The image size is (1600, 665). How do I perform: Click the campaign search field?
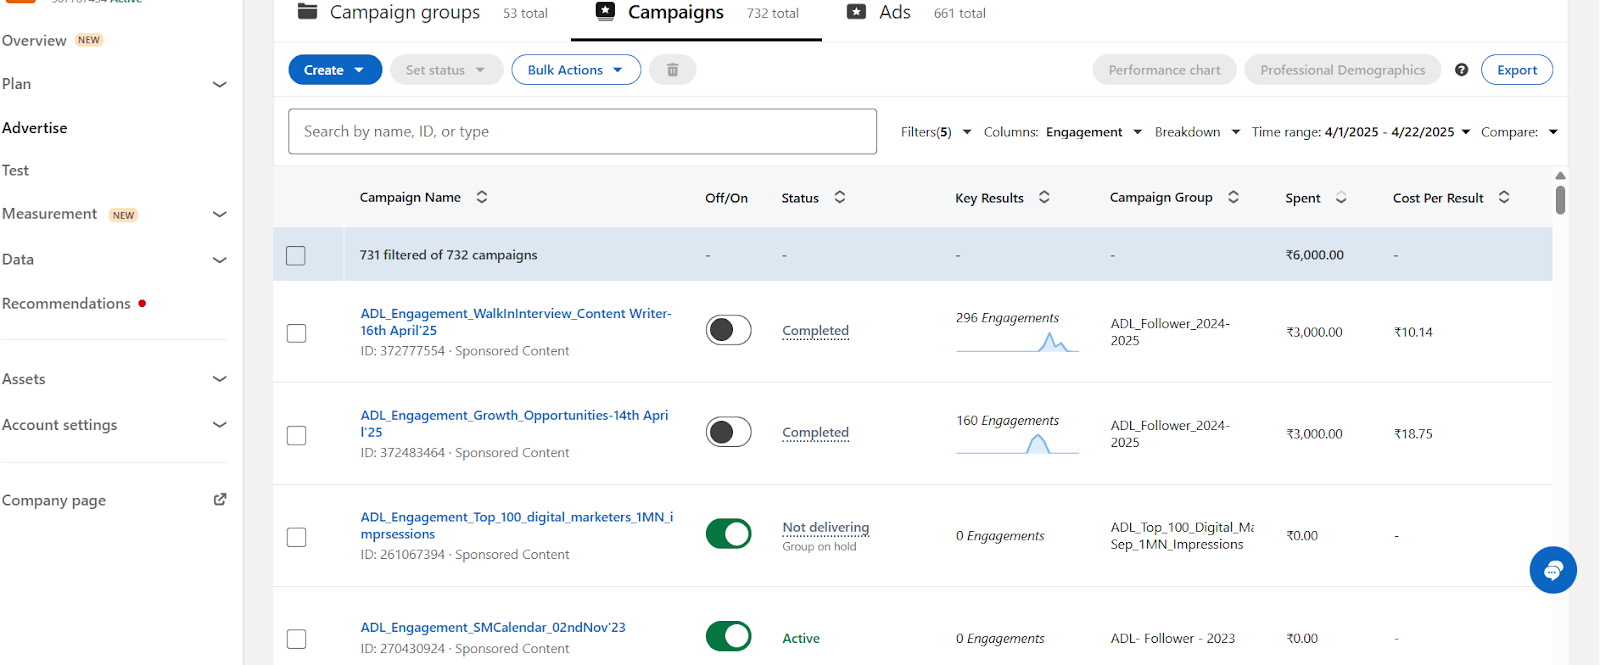[583, 132]
